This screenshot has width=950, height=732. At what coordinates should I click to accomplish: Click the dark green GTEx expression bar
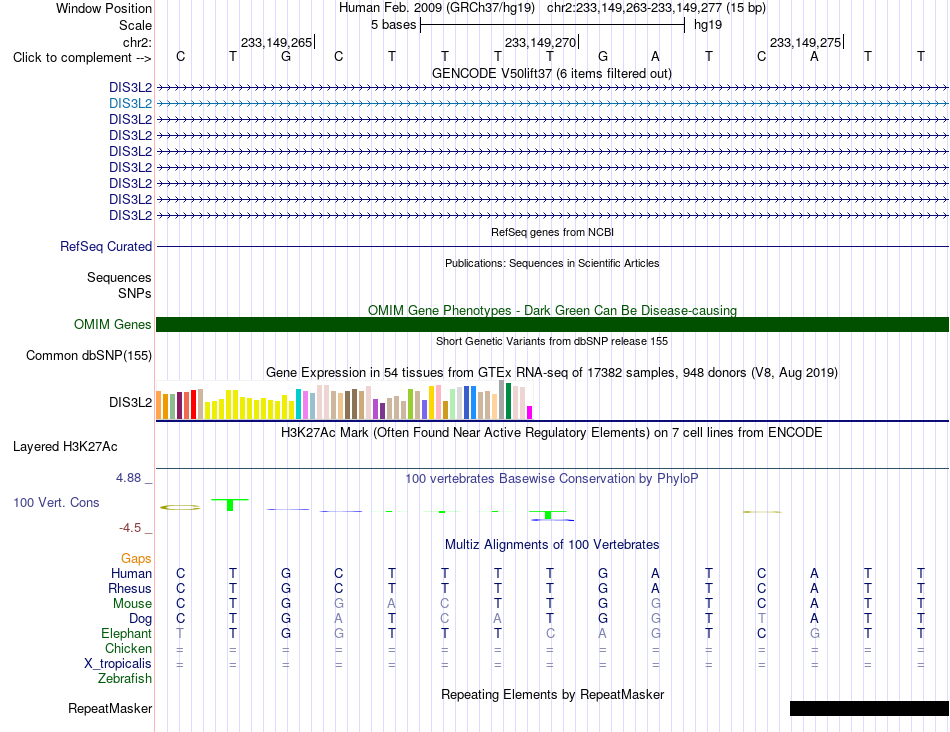pyautogui.click(x=508, y=401)
